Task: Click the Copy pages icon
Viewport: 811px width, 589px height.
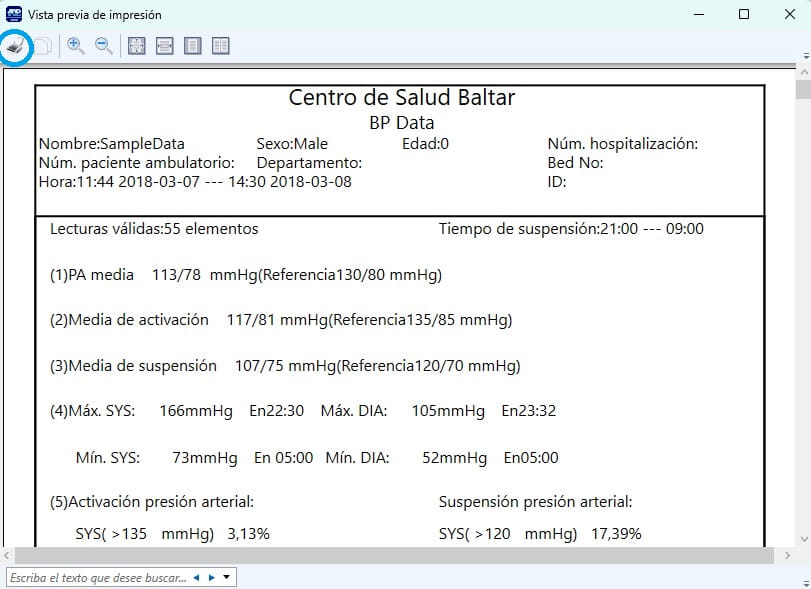Action: tap(43, 45)
